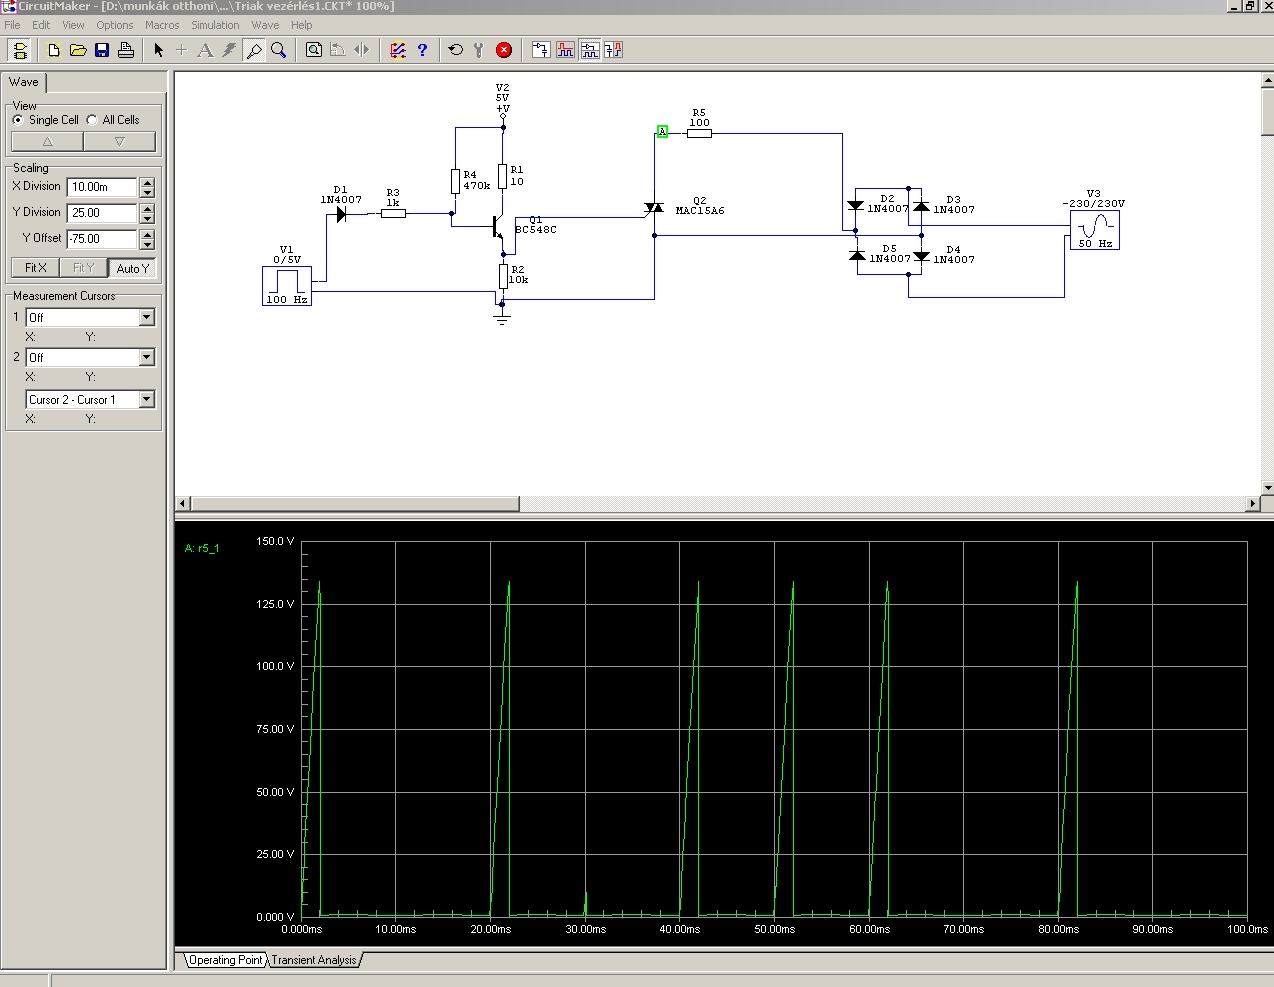Open the Options menu
The height and width of the screenshot is (987, 1274).
(x=115, y=25)
